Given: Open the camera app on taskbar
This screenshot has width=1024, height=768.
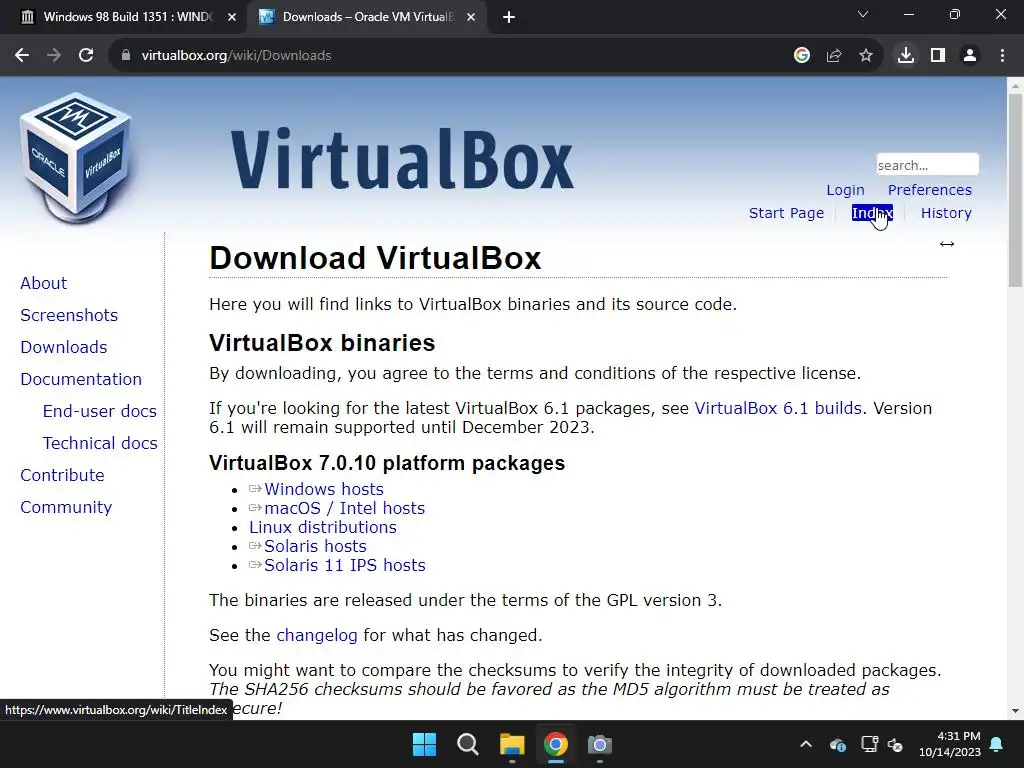Looking at the screenshot, I should (600, 744).
